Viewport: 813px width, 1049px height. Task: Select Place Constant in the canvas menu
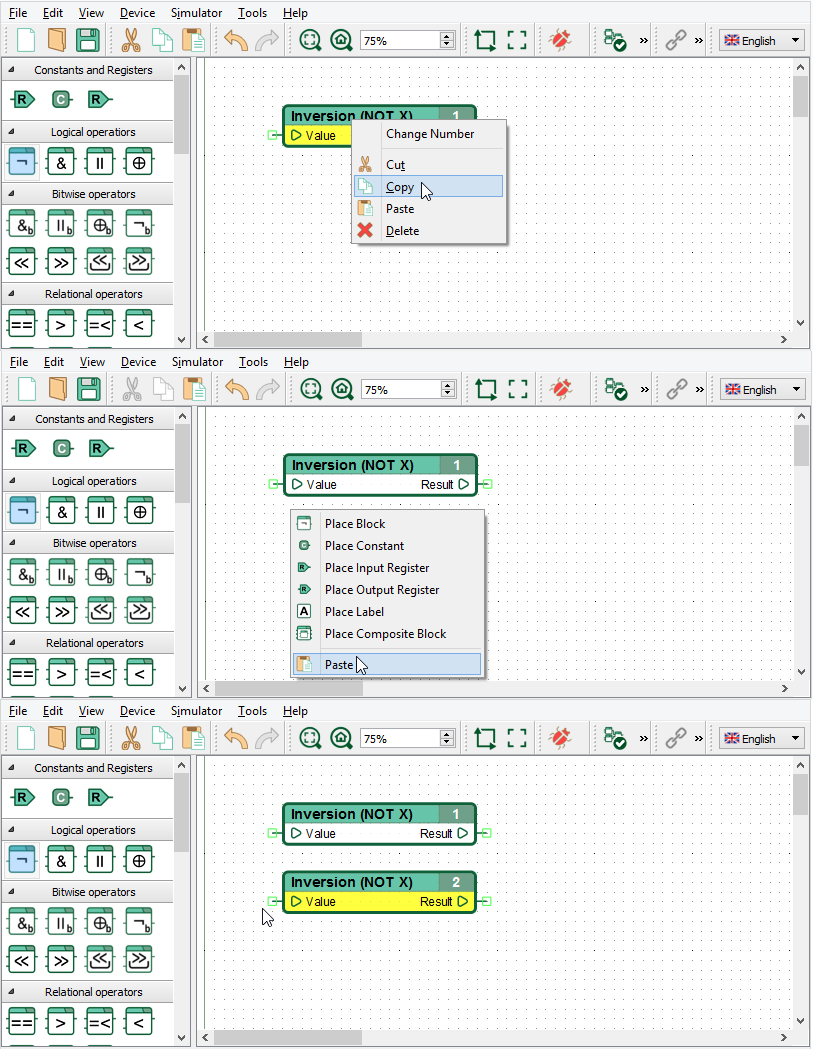[387, 546]
